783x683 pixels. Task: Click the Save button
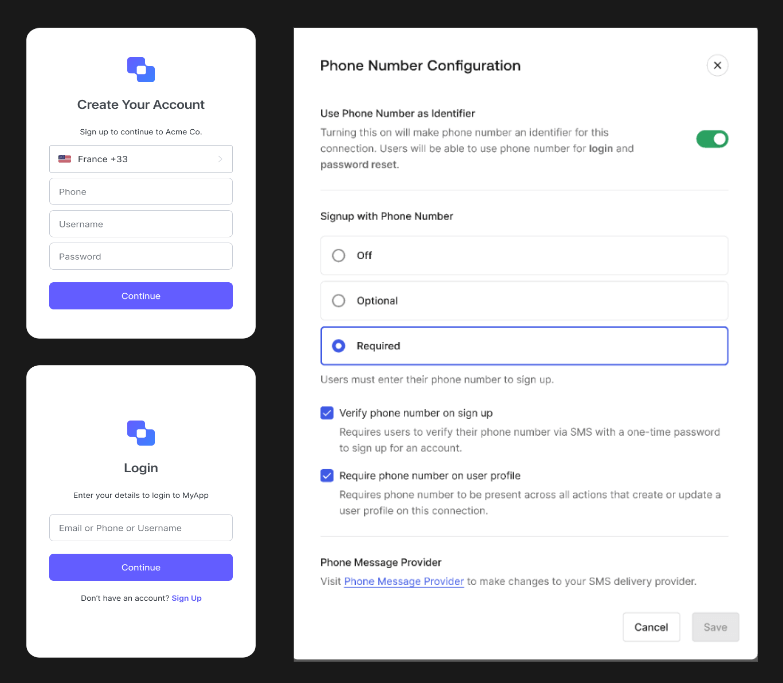[715, 627]
